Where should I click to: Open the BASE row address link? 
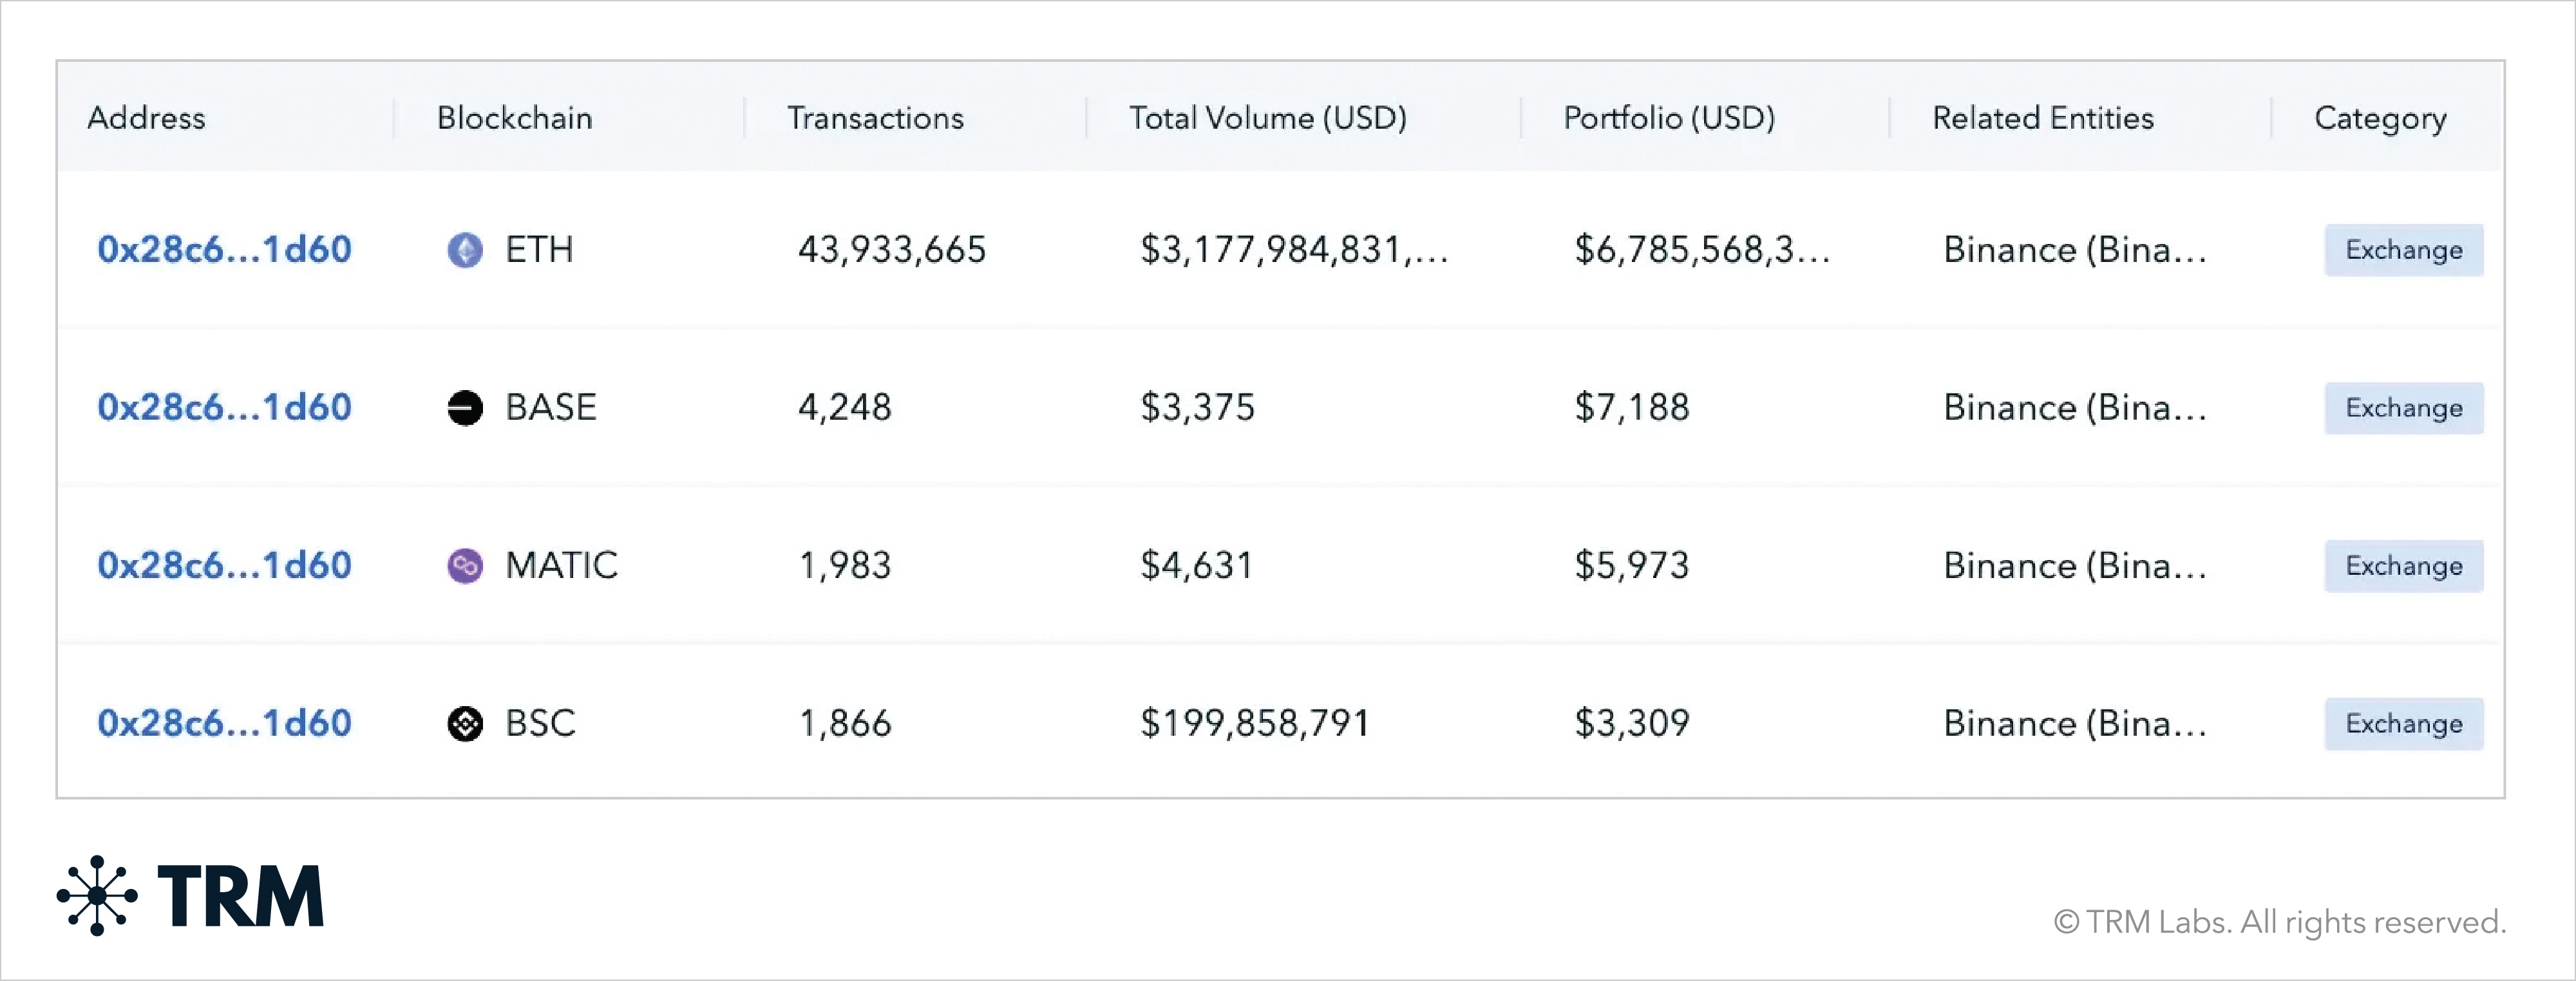click(x=224, y=408)
